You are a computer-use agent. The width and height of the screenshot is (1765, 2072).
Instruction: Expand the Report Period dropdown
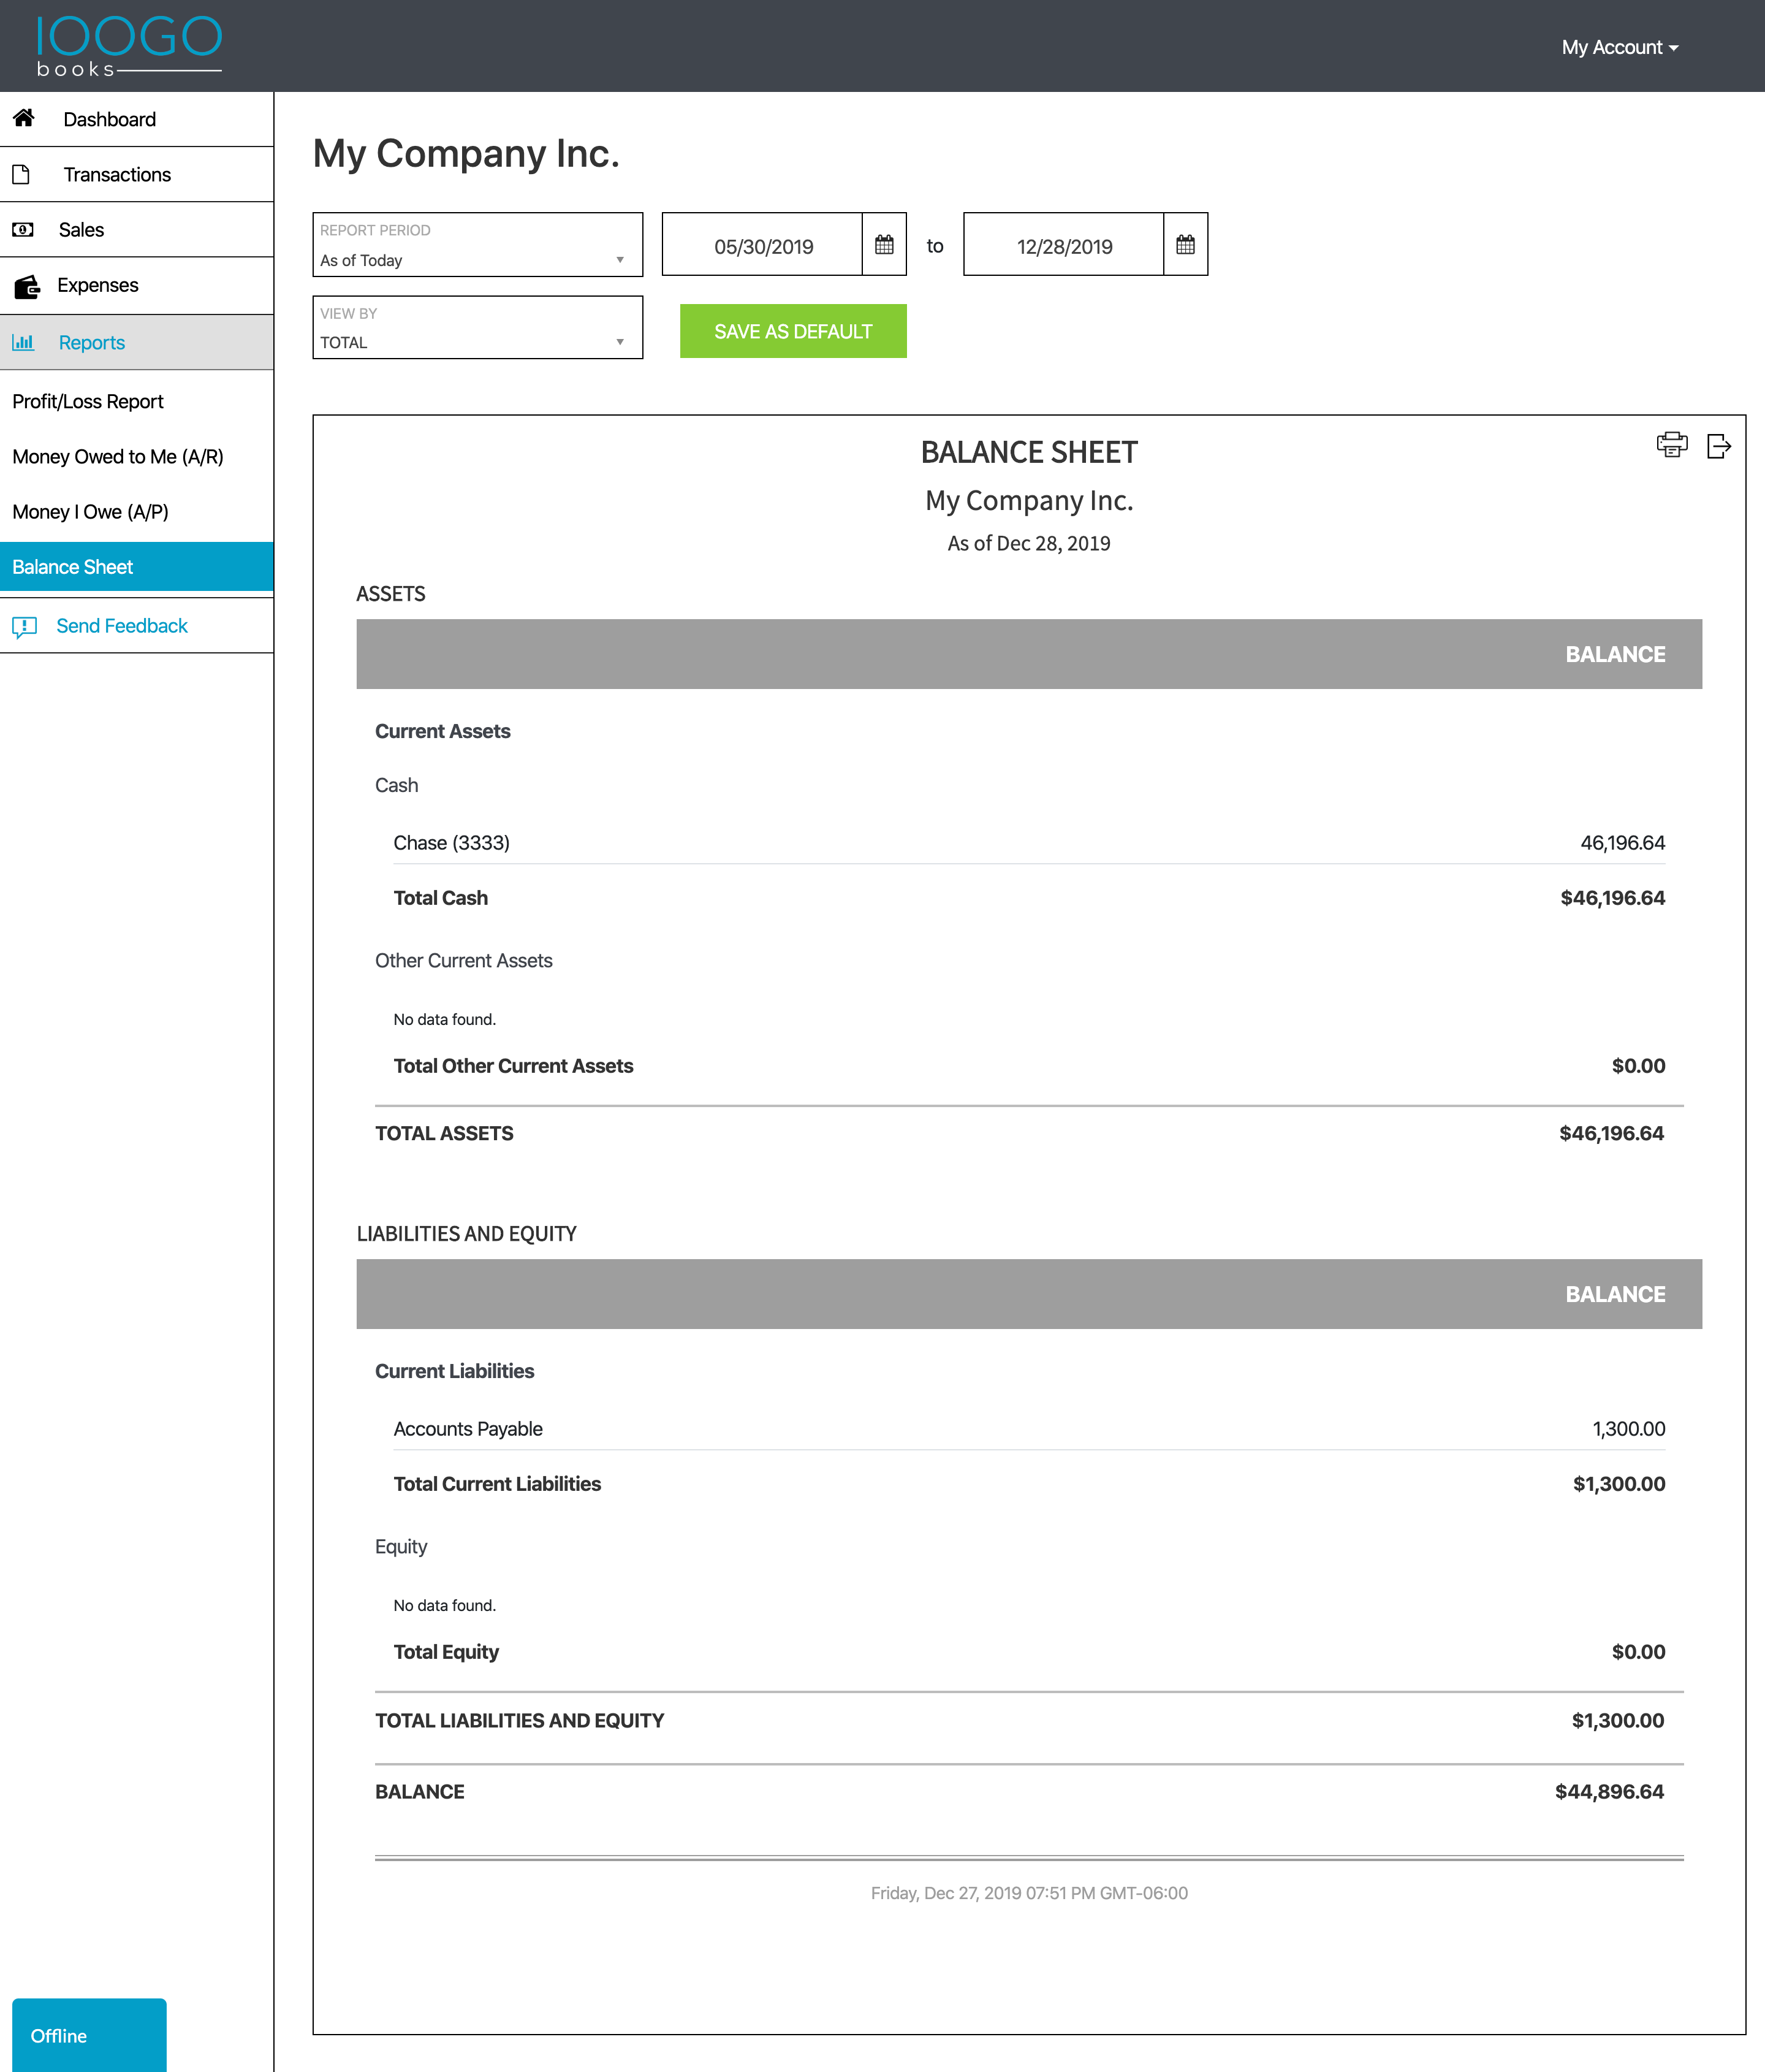coord(478,244)
